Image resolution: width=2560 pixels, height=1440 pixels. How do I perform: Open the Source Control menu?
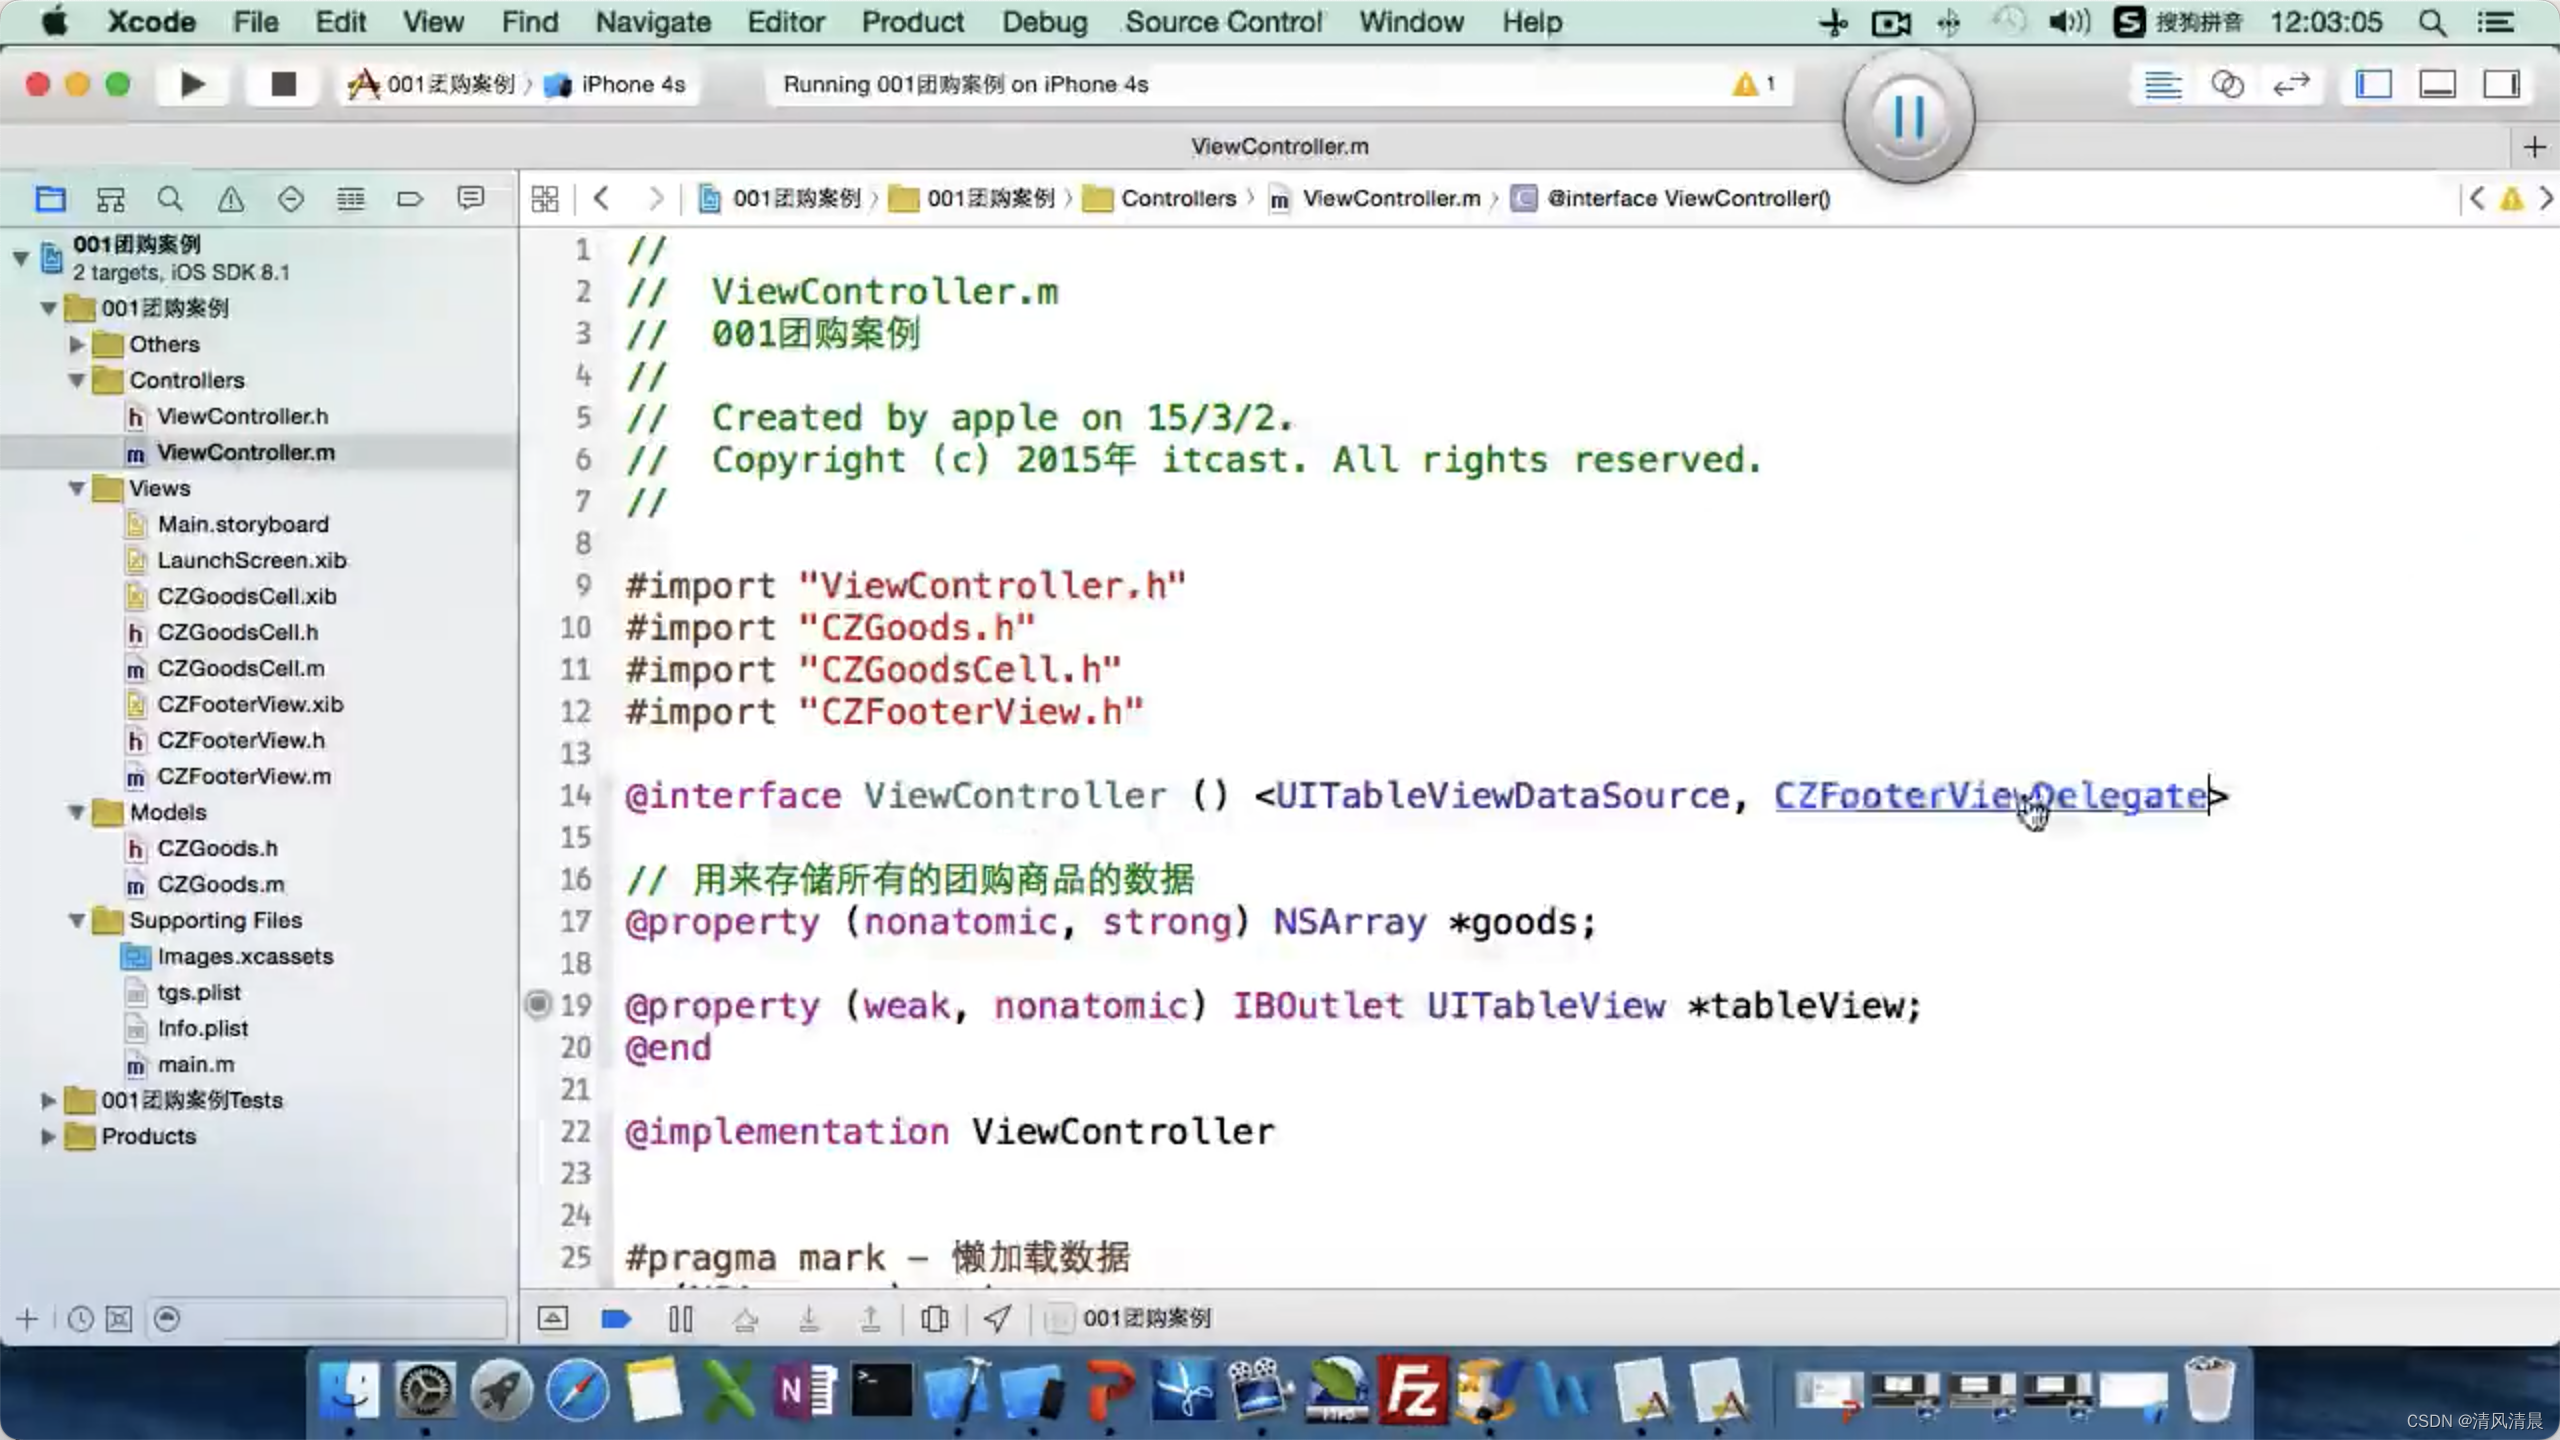tap(1222, 22)
